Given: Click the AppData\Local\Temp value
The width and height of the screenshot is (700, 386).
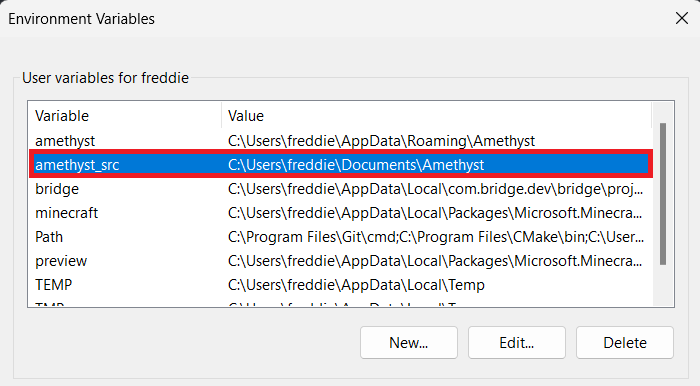Looking at the screenshot, I should coord(356,285).
